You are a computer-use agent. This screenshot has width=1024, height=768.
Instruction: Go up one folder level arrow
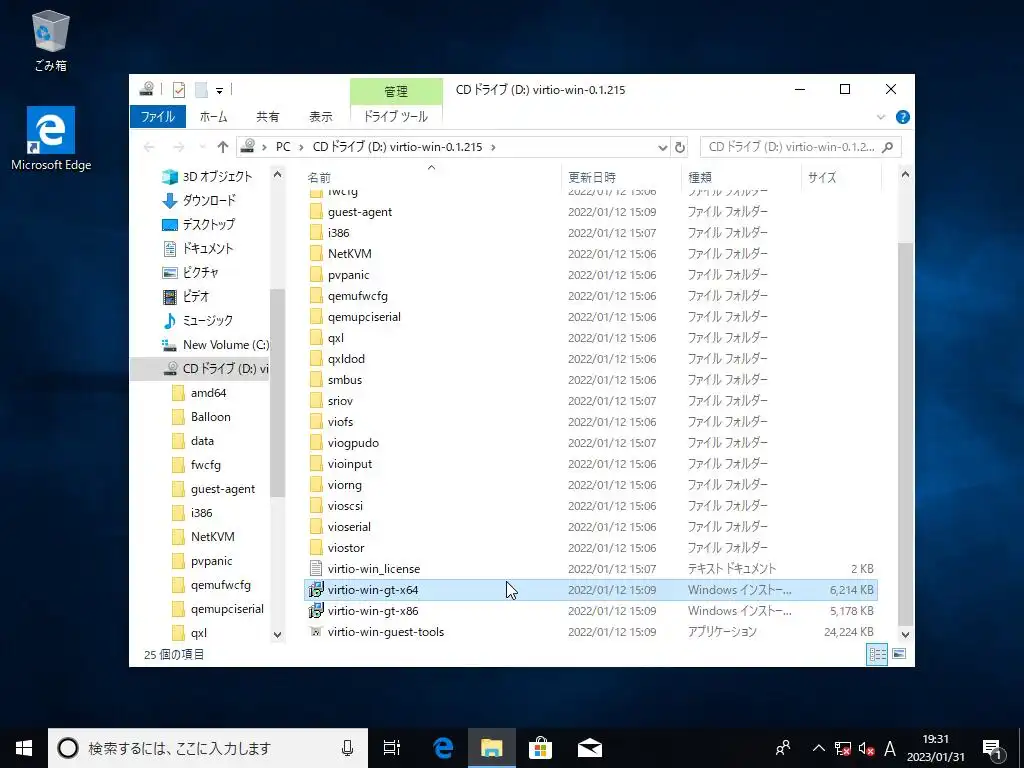tap(223, 147)
